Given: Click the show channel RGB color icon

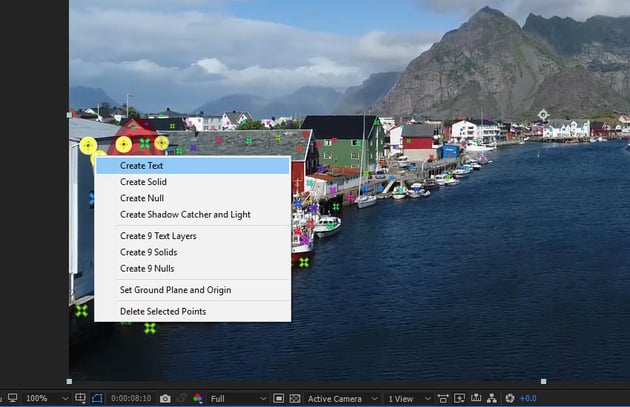Looking at the screenshot, I should [x=197, y=399].
